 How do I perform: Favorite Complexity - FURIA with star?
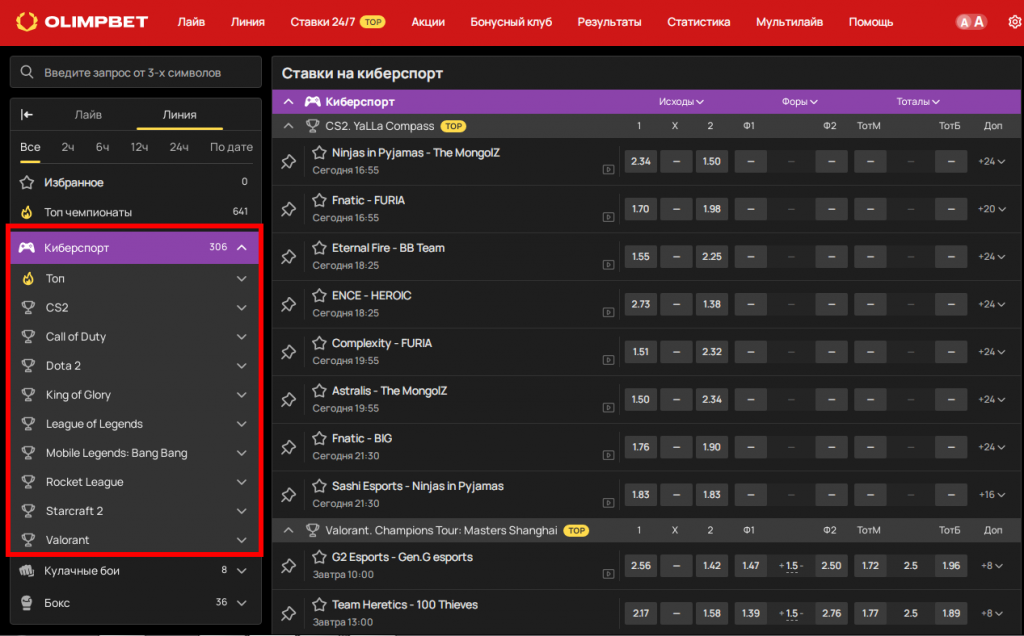[319, 343]
